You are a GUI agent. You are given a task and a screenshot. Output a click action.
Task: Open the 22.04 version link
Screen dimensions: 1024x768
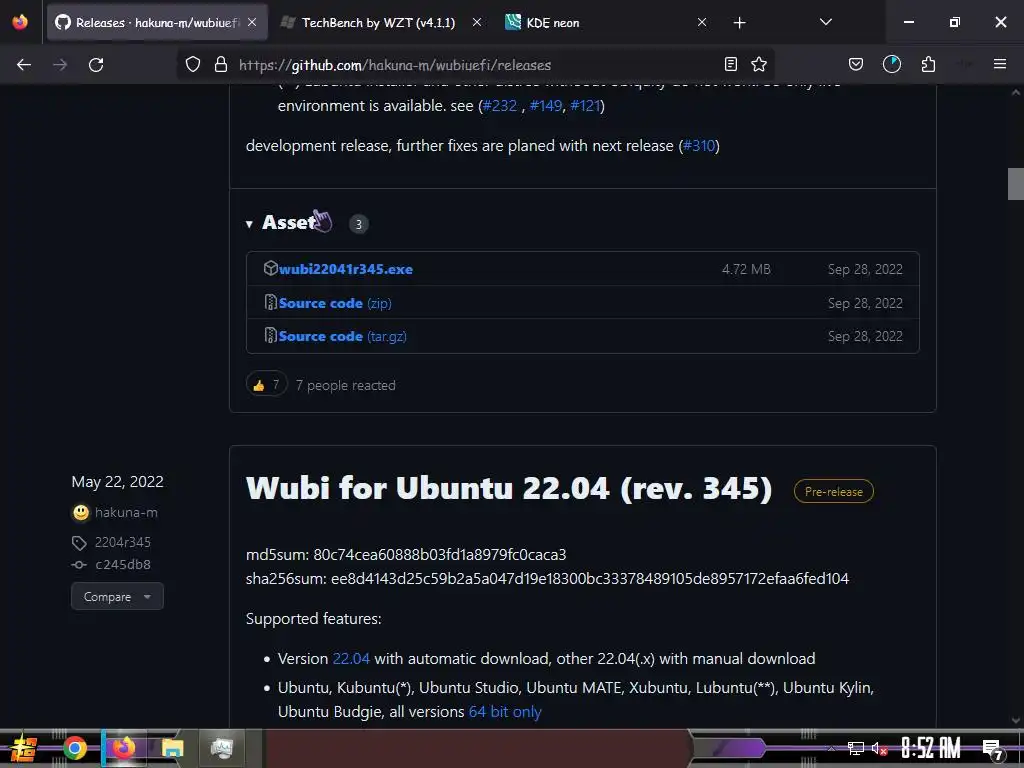pyautogui.click(x=351, y=658)
